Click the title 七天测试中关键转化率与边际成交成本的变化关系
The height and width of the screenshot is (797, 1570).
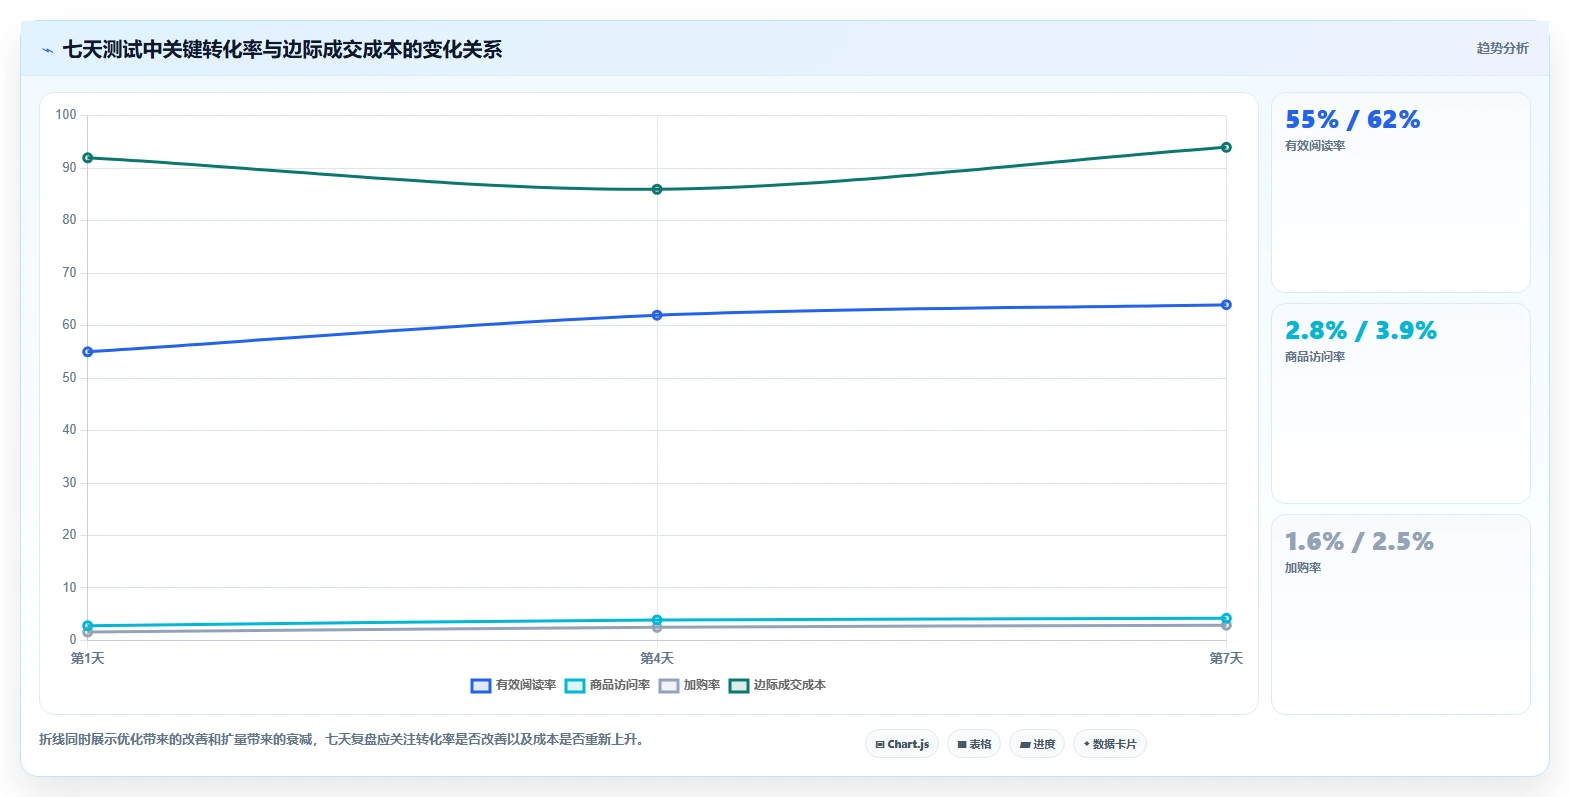pos(282,49)
